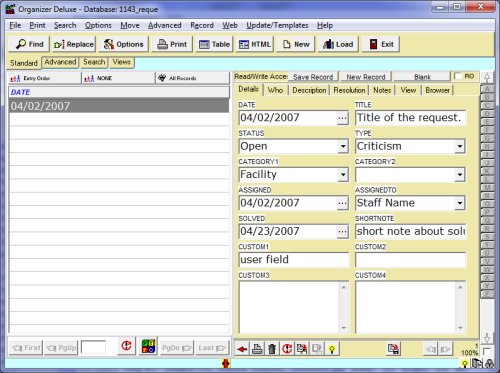
Task: Click the Print toolbar button
Action: pyautogui.click(x=172, y=44)
